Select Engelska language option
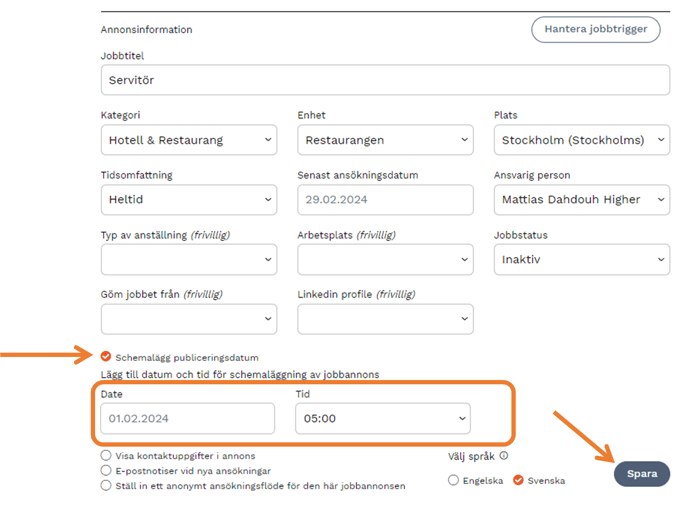 coord(454,480)
